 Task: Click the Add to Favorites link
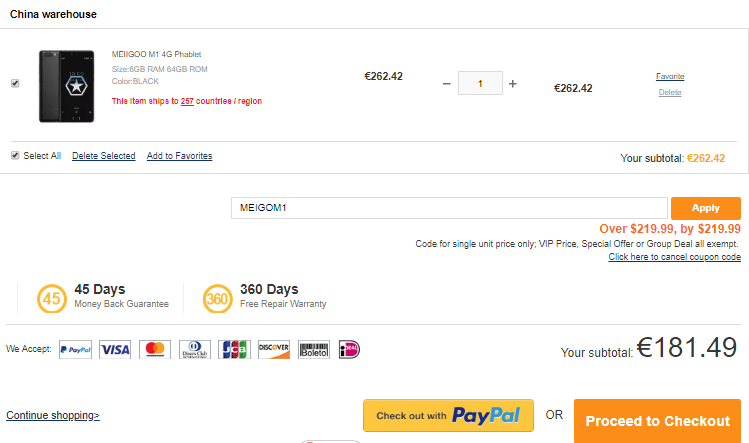click(x=180, y=156)
